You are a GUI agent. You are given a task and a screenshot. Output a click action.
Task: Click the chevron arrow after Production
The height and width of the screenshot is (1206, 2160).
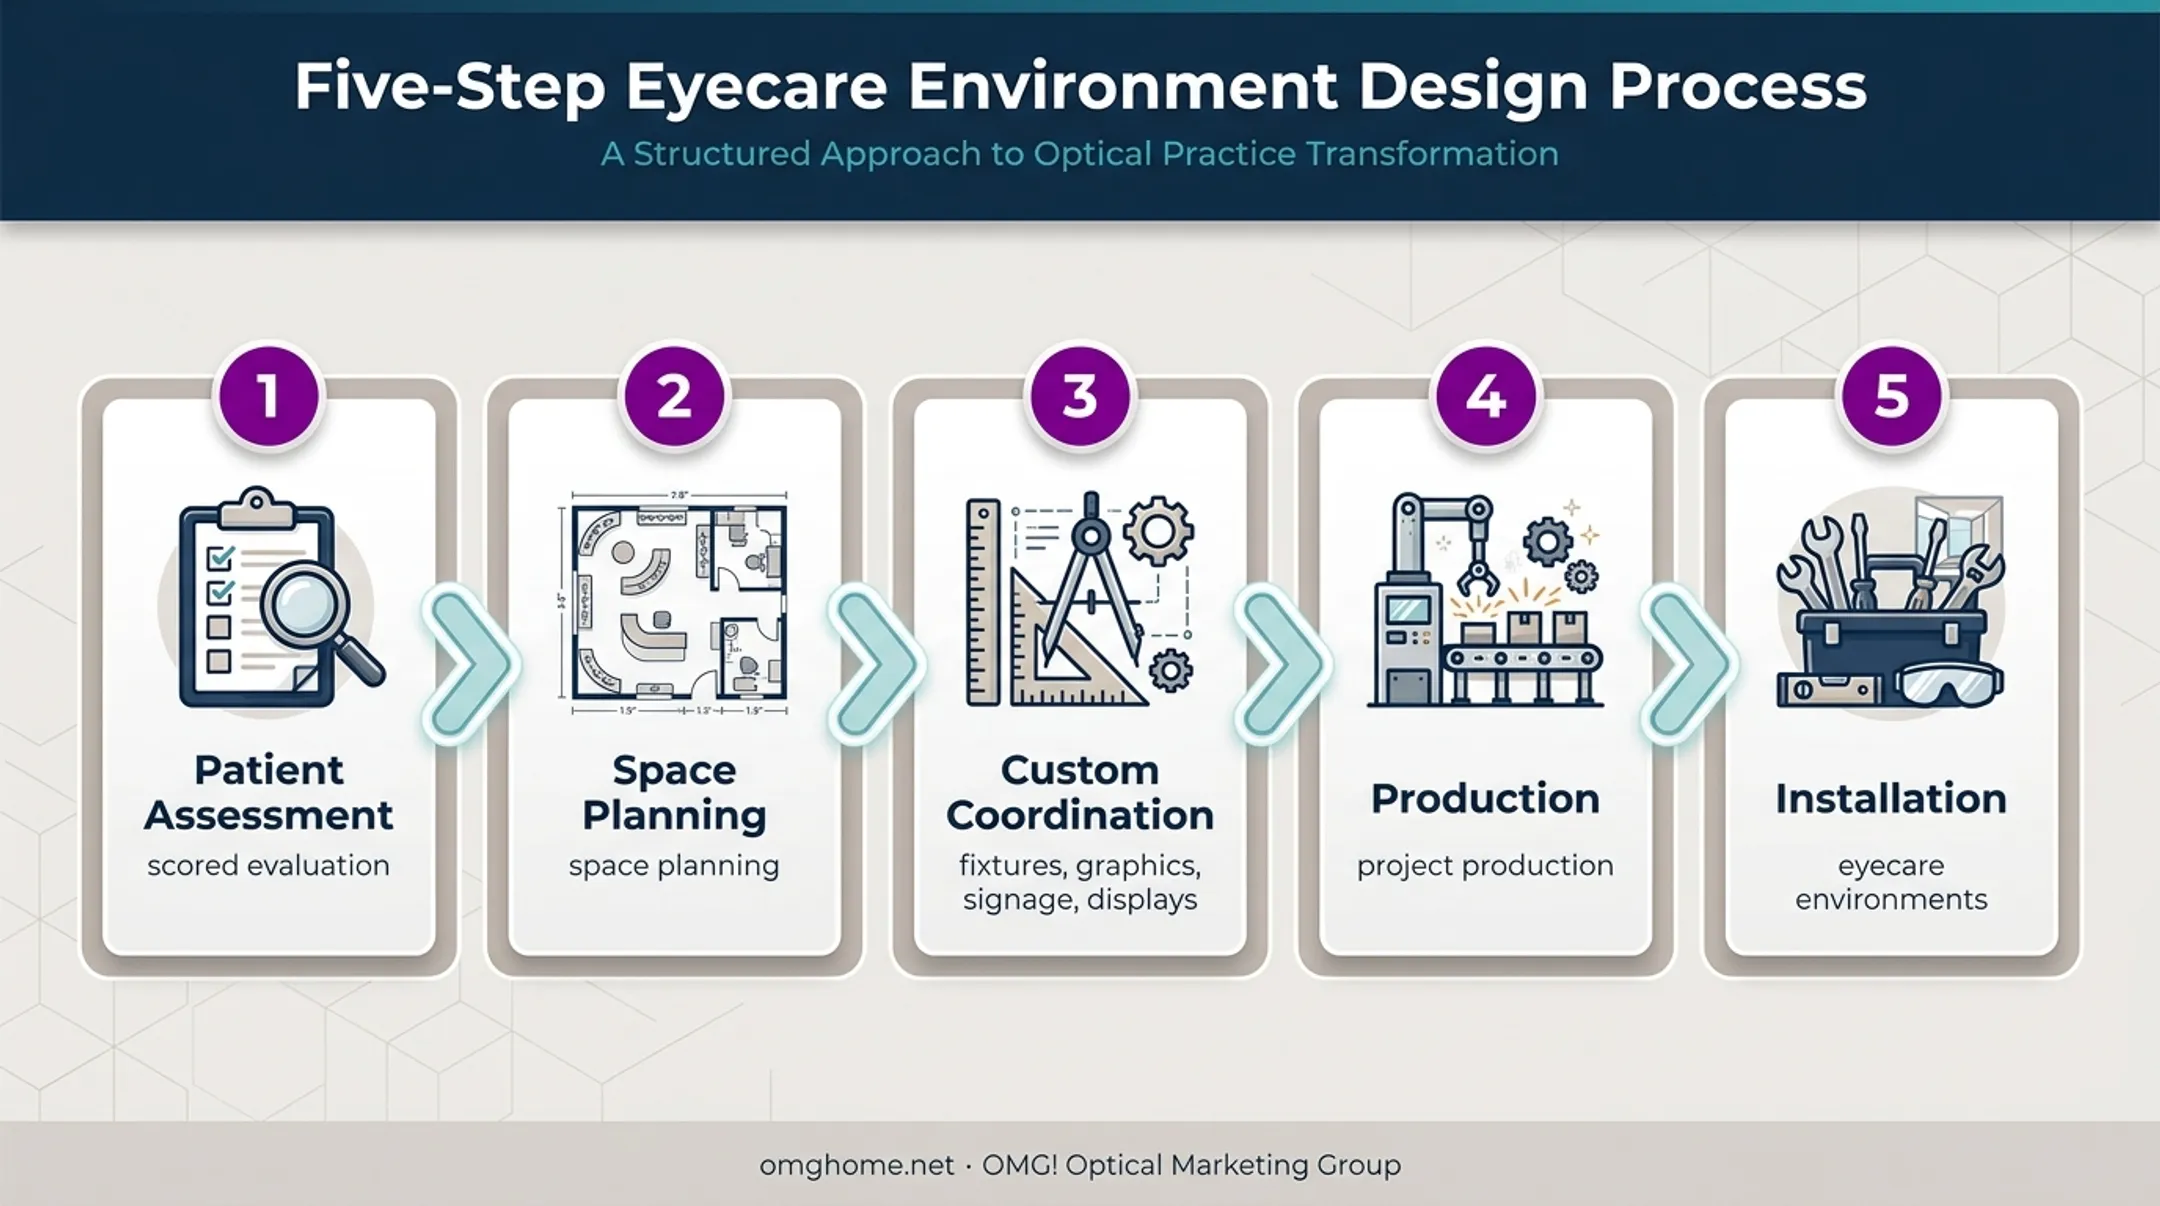[1688, 665]
